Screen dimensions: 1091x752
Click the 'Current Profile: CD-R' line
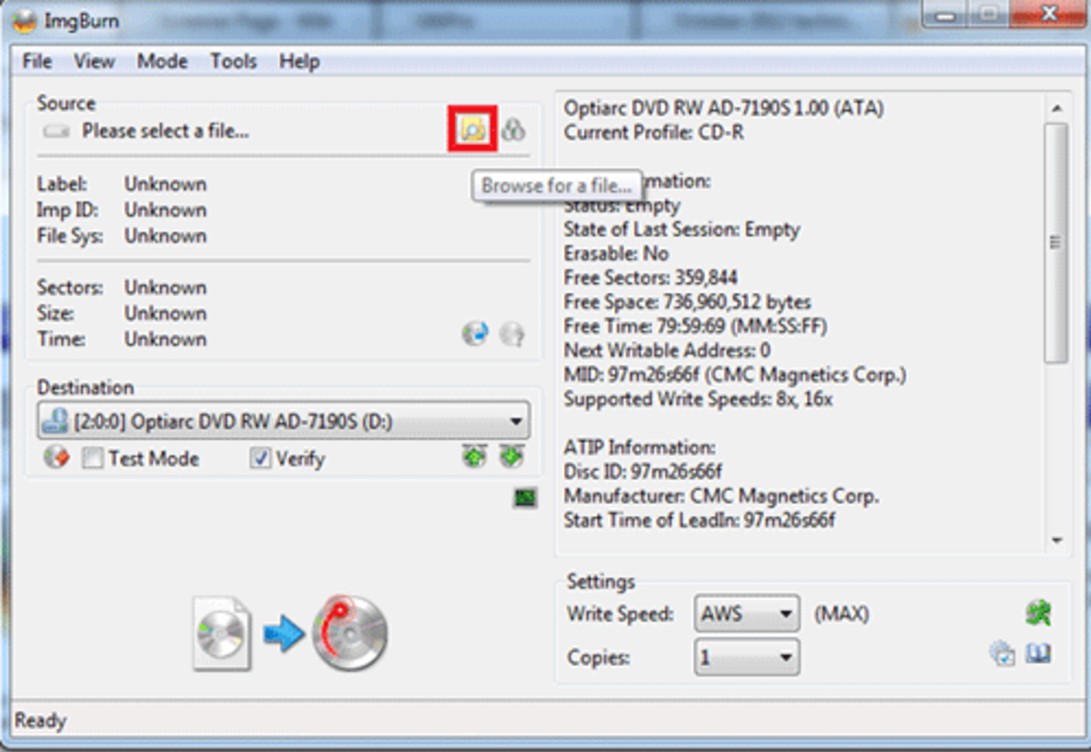[653, 132]
